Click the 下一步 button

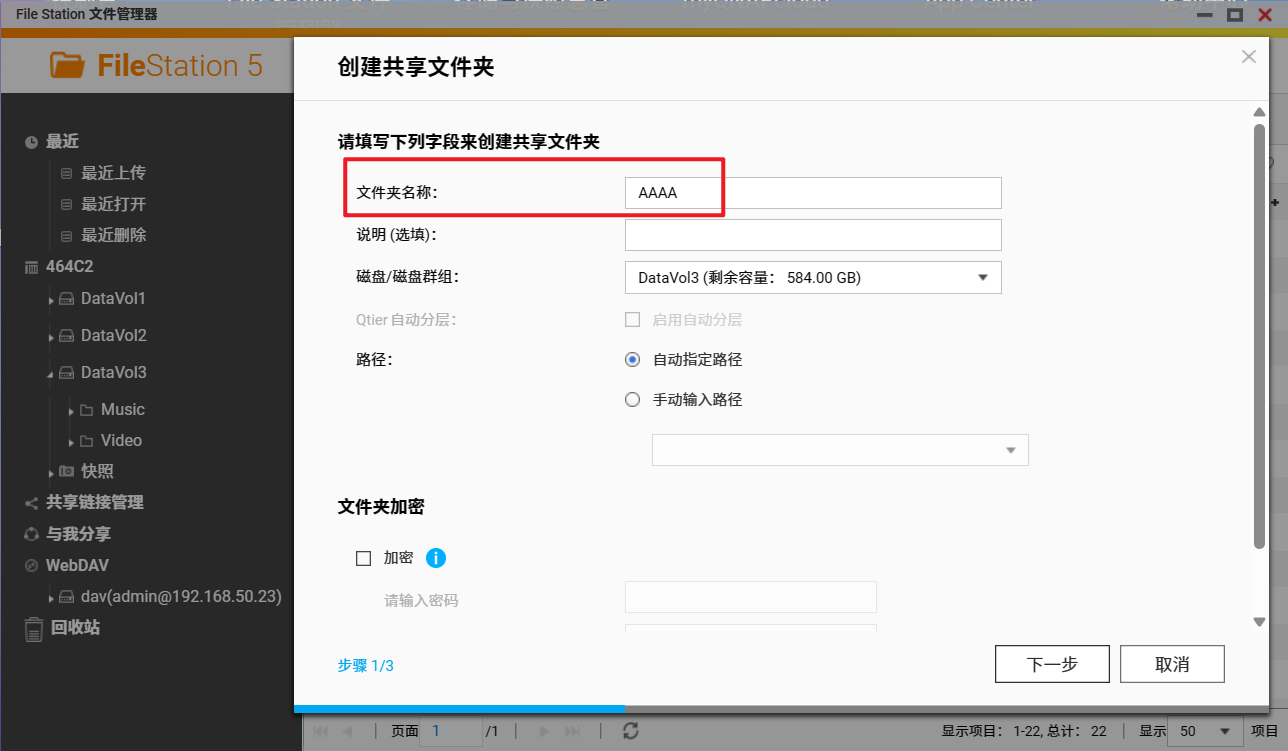point(1052,664)
